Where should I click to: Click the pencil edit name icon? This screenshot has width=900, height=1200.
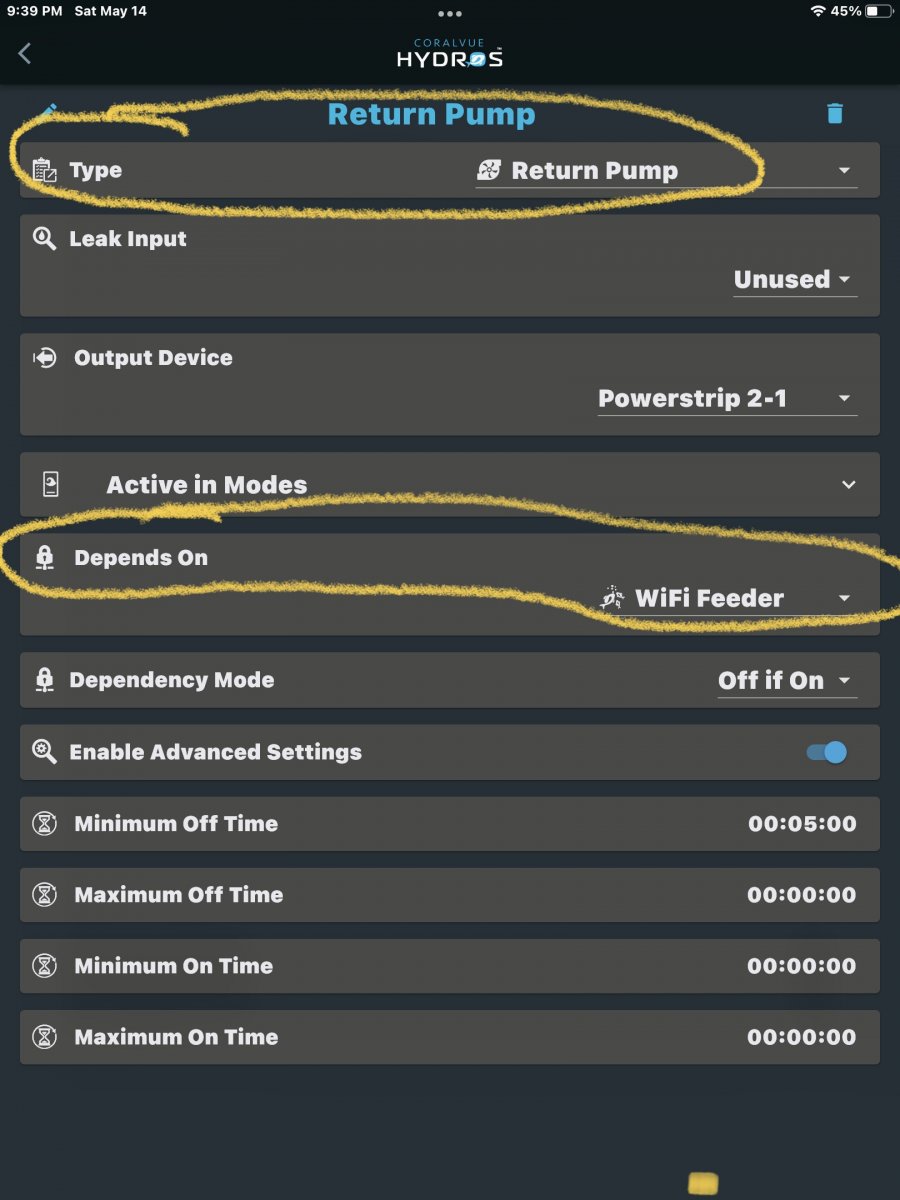[x=48, y=112]
